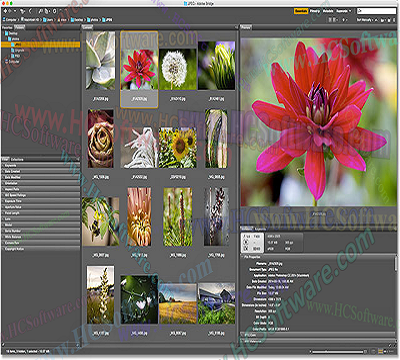Viewport: 400px width, 360px height.
Task: Switch to the Favorites tab
Action: pos(7,28)
